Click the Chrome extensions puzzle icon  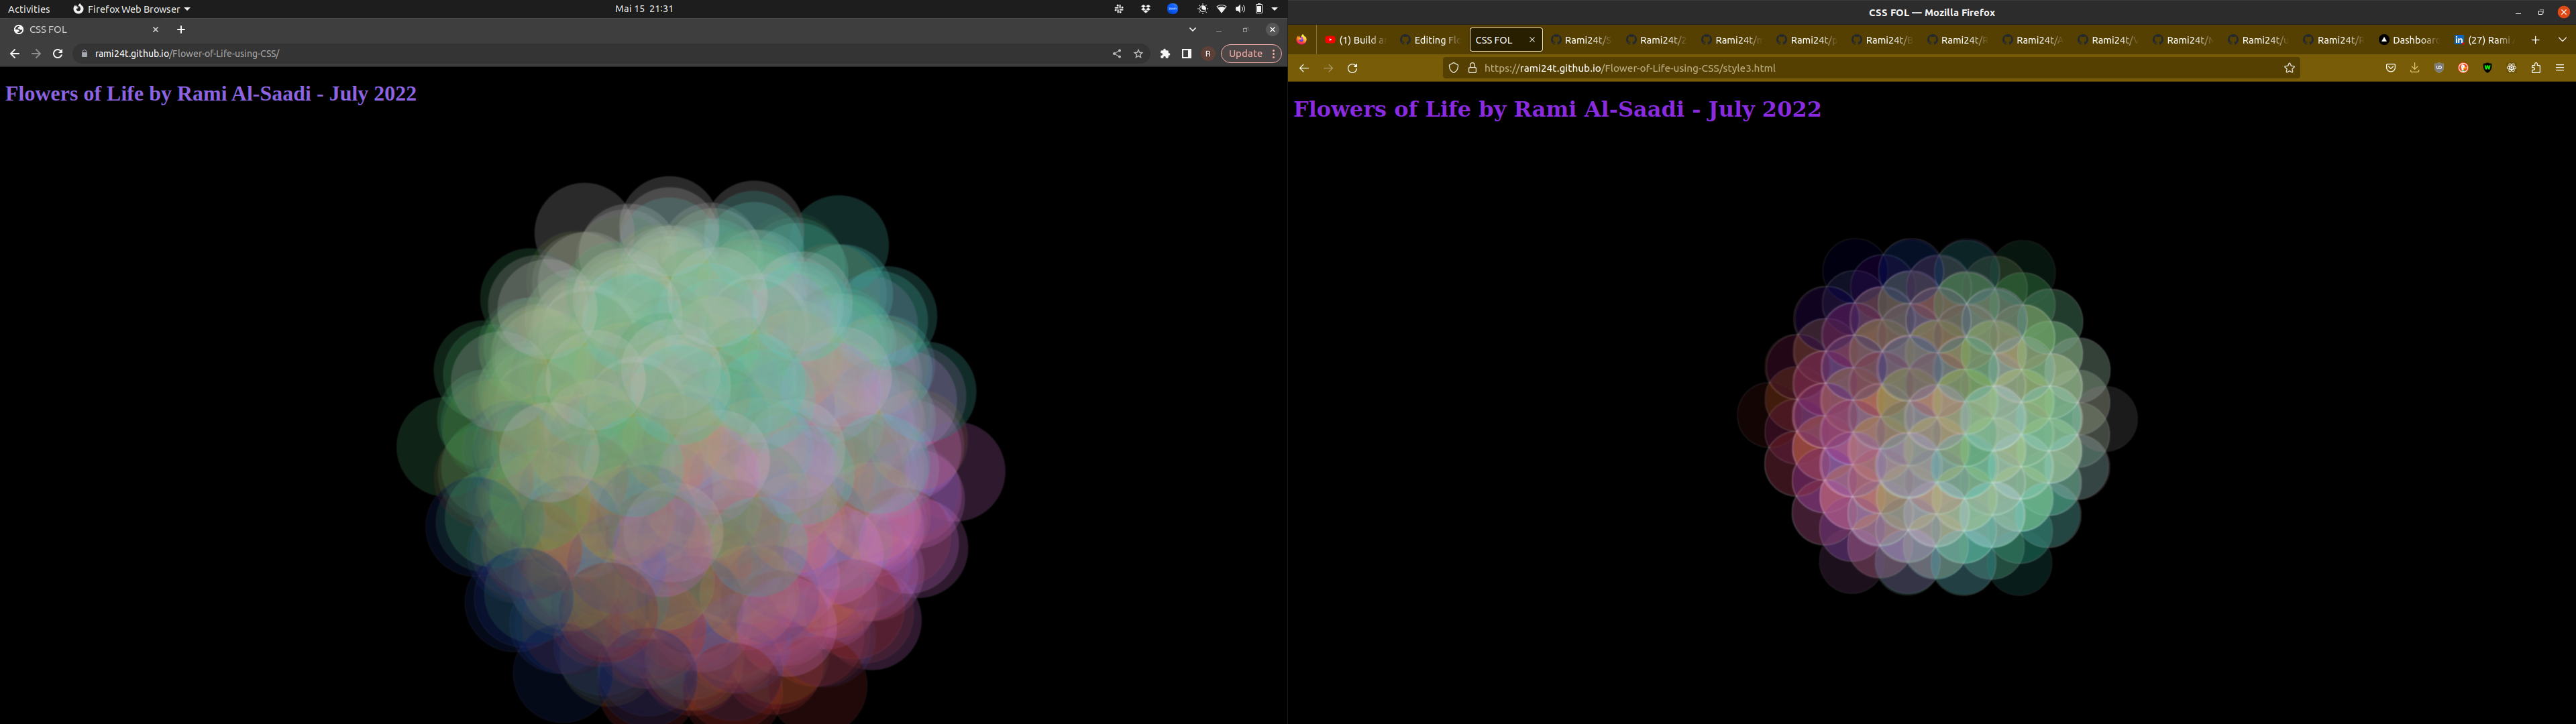(x=1164, y=54)
